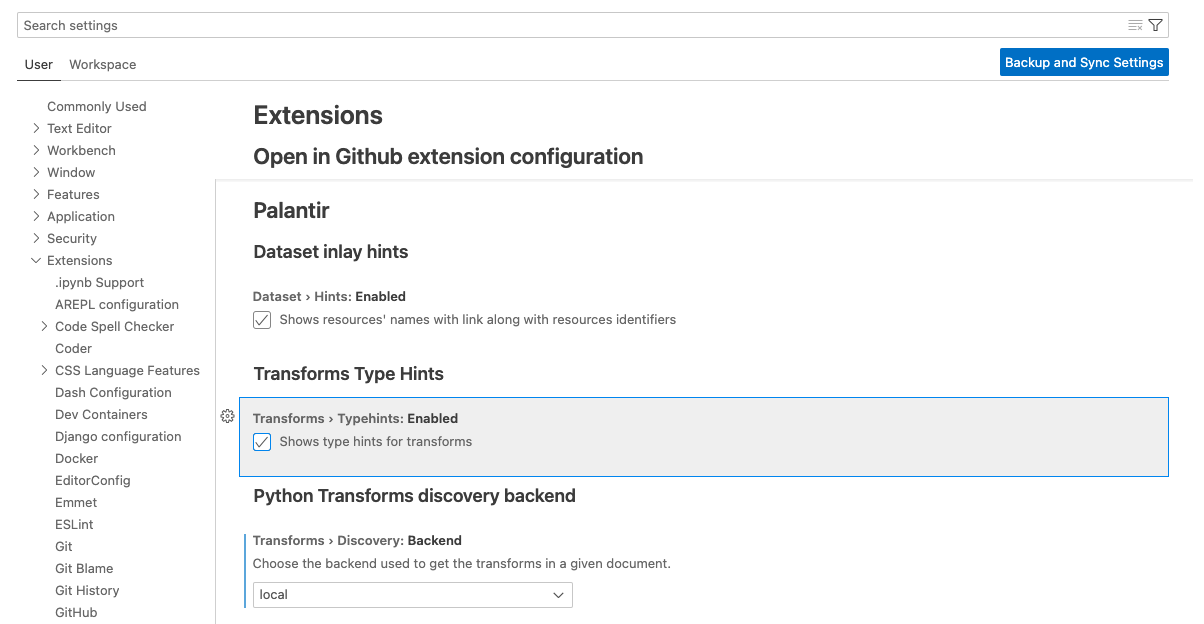The image size is (1204, 624).
Task: Select Commonly Used in settings tree
Action: coord(97,106)
